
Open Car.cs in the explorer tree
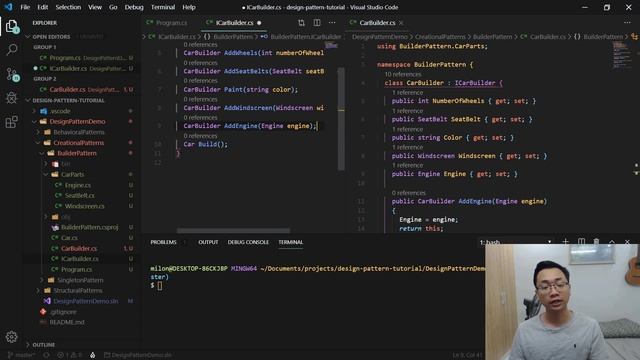[x=69, y=238]
